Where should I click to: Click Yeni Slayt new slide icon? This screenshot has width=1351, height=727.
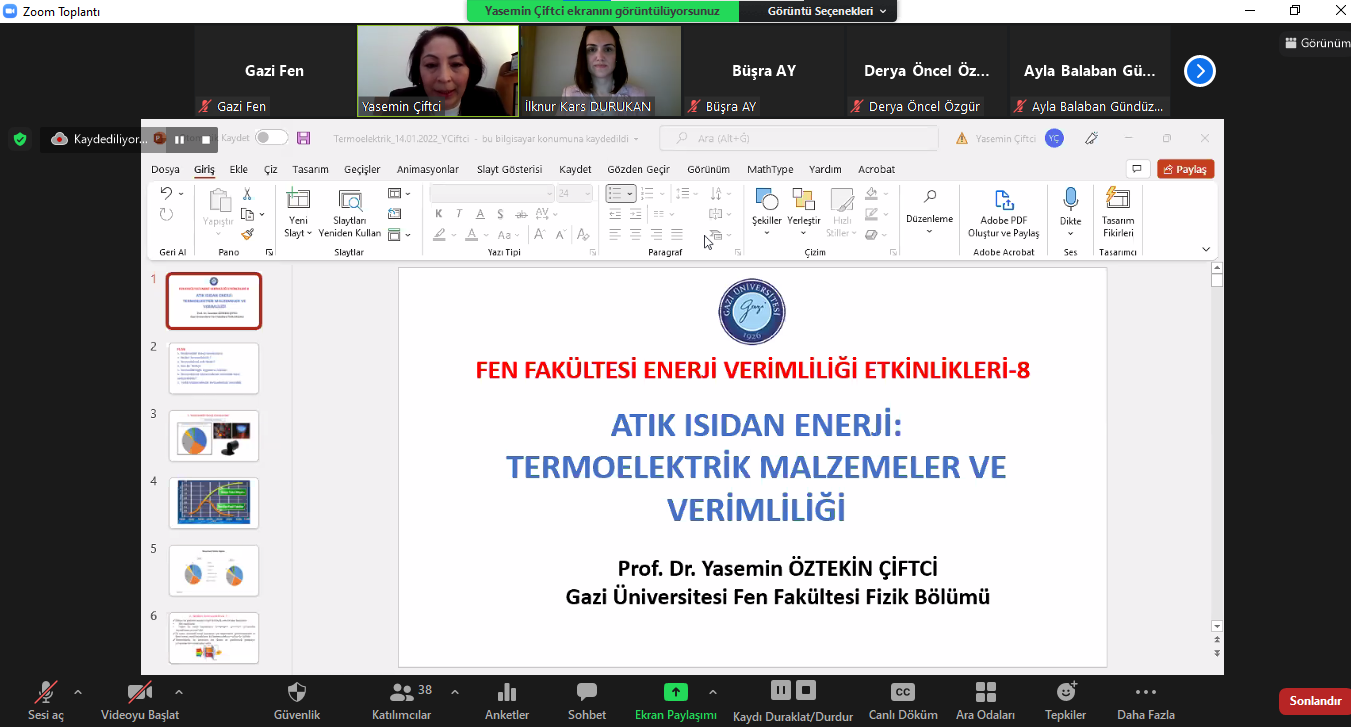298,199
